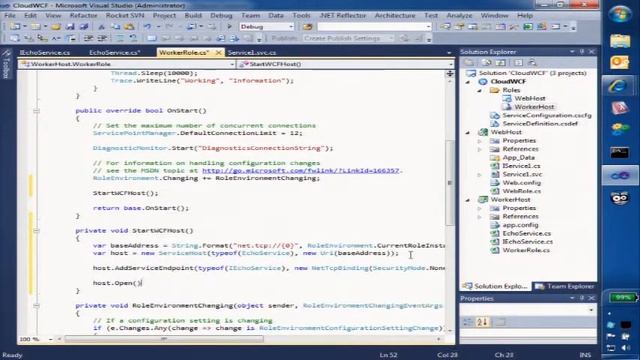The width and height of the screenshot is (640, 360).
Task: Click the editor horizontal scrollbar thumb
Action: (164, 339)
